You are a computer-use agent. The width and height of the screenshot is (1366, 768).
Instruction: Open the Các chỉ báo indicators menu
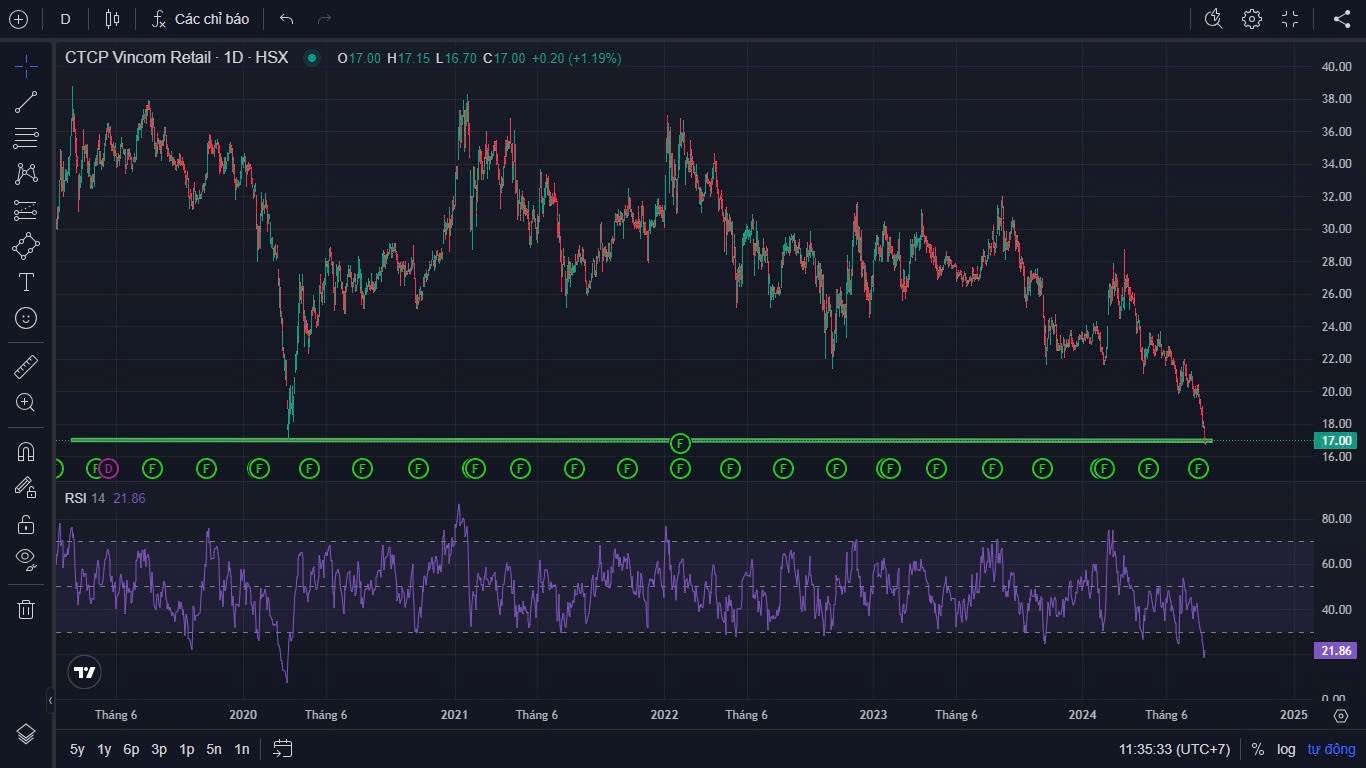coord(200,19)
